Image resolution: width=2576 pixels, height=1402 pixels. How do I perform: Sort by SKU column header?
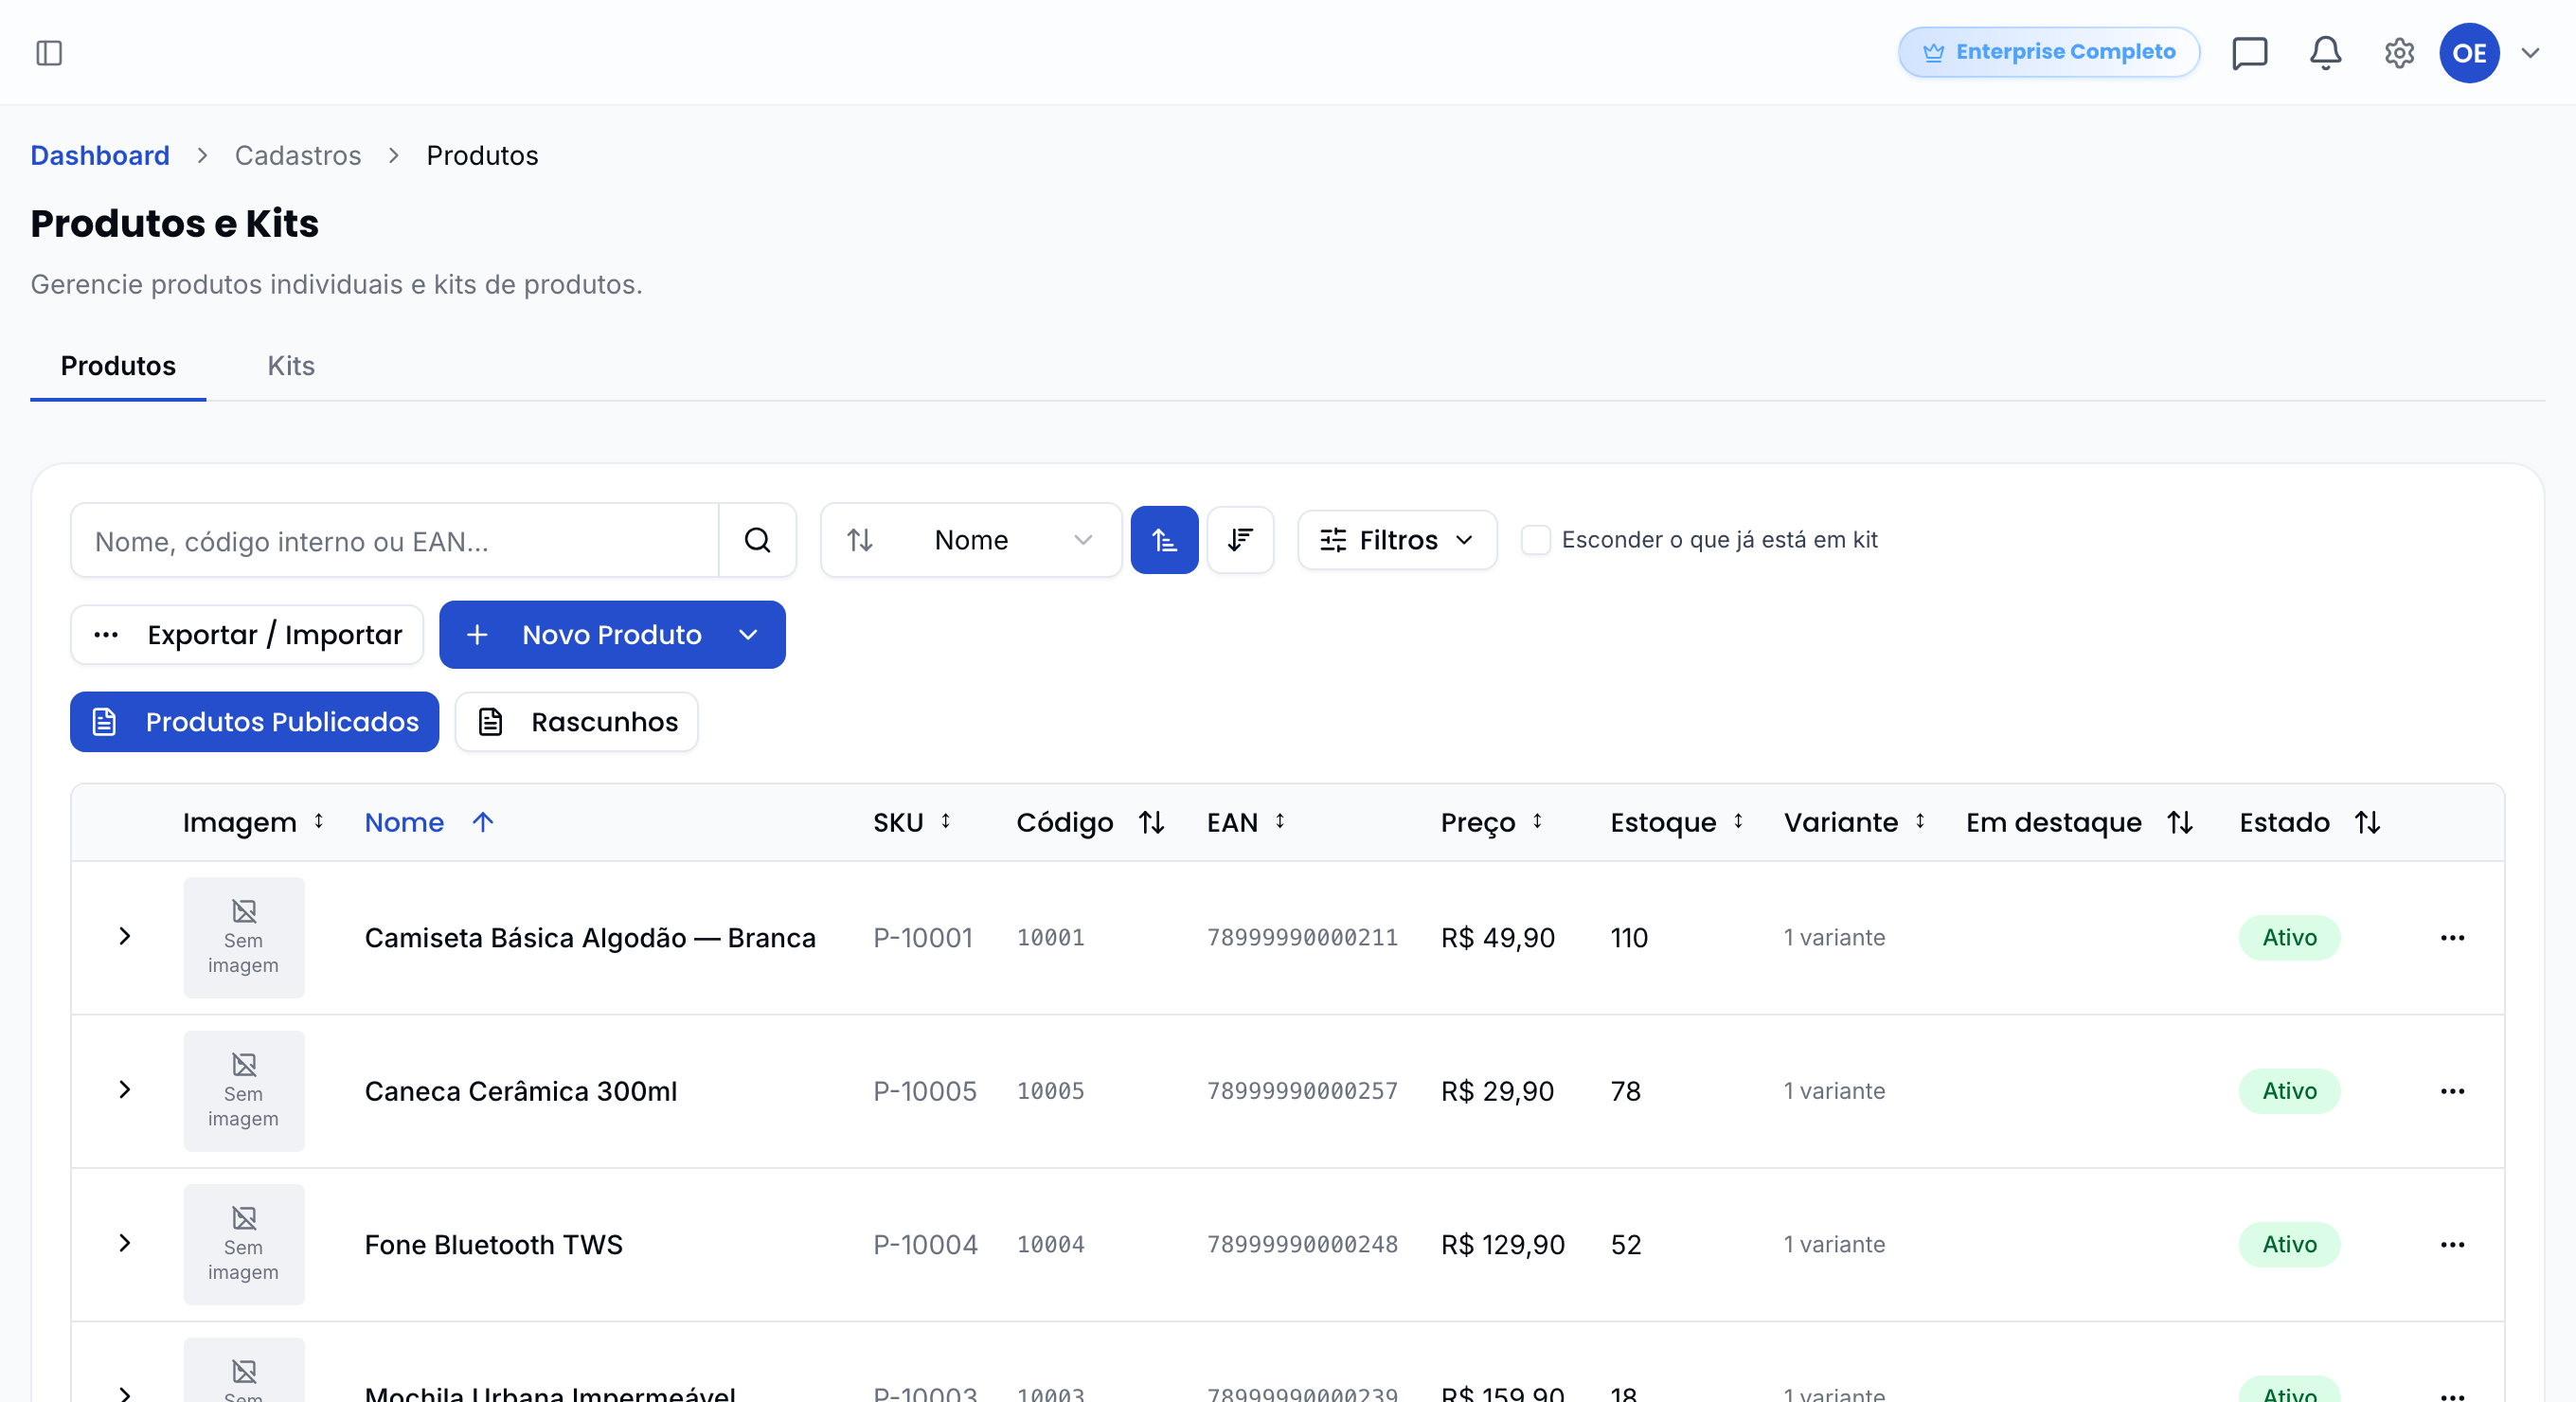(911, 823)
